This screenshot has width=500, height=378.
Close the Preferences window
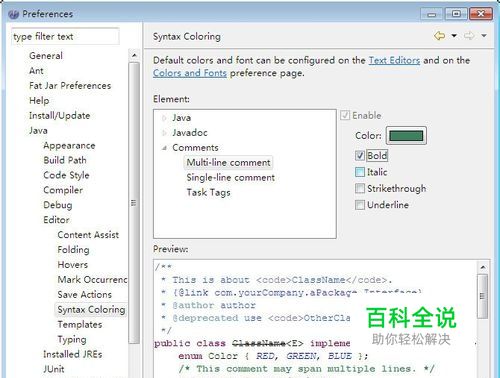coord(481,14)
